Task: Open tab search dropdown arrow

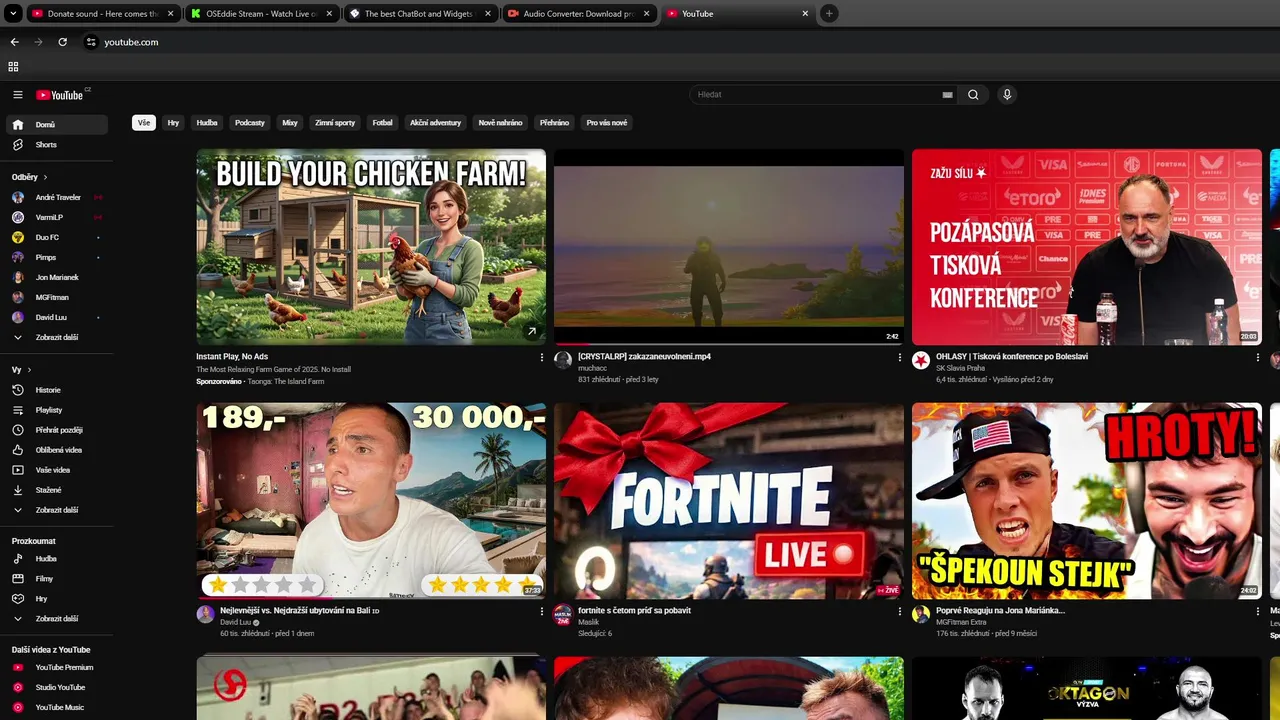Action: click(x=13, y=14)
